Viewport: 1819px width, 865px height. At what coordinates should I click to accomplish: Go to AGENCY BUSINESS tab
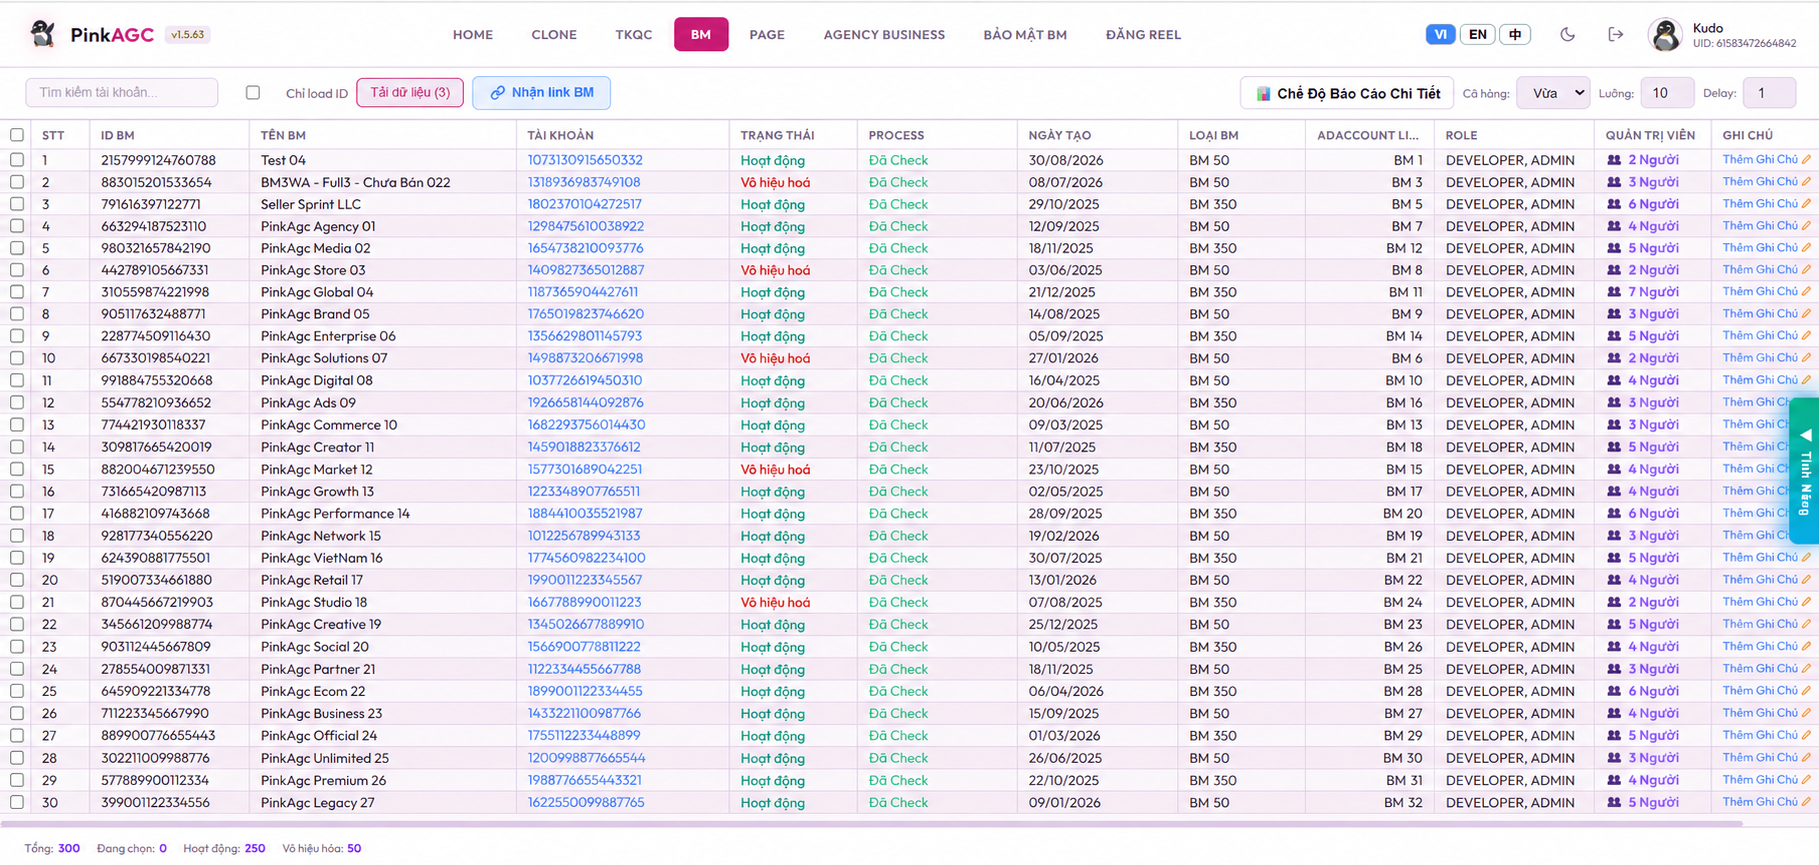pyautogui.click(x=884, y=34)
